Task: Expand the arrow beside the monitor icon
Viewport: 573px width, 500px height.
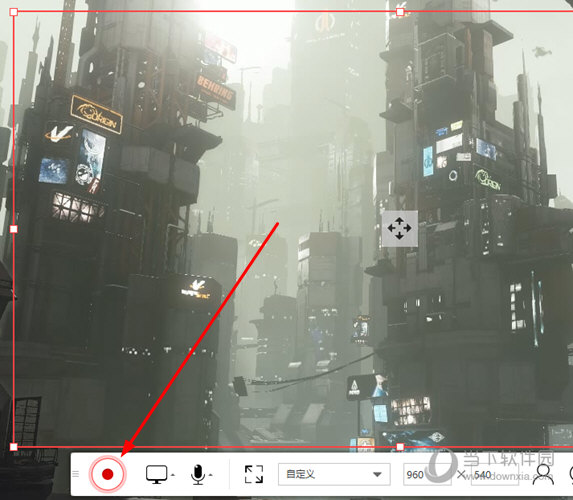Action: [173, 475]
